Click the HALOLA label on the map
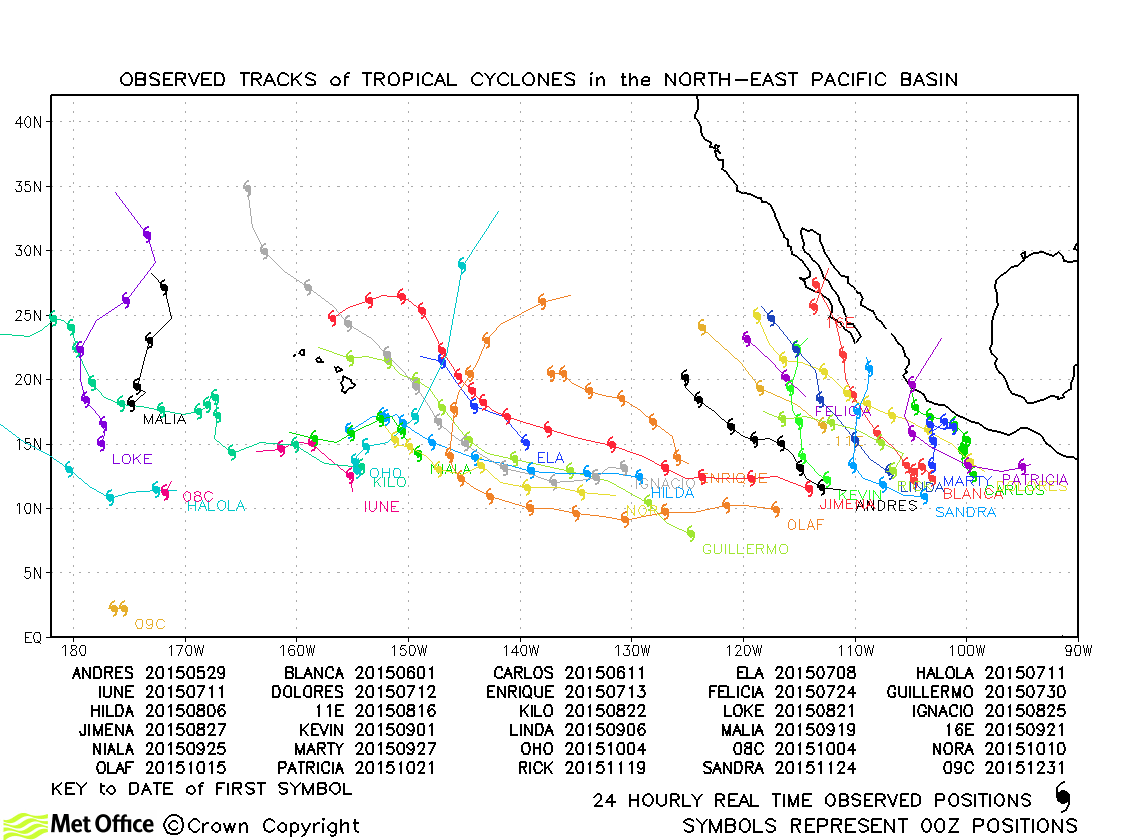 (216, 506)
